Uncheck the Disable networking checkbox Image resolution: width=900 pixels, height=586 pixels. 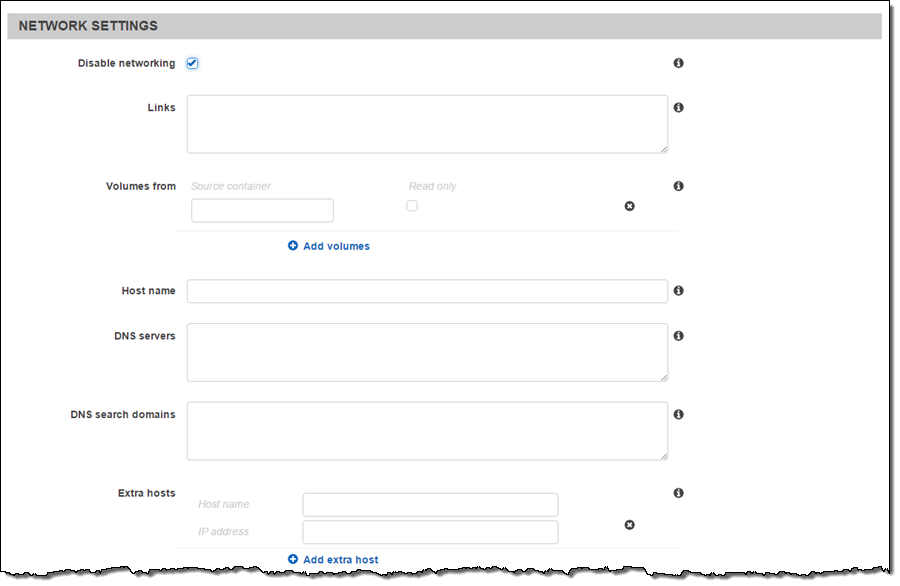[192, 64]
